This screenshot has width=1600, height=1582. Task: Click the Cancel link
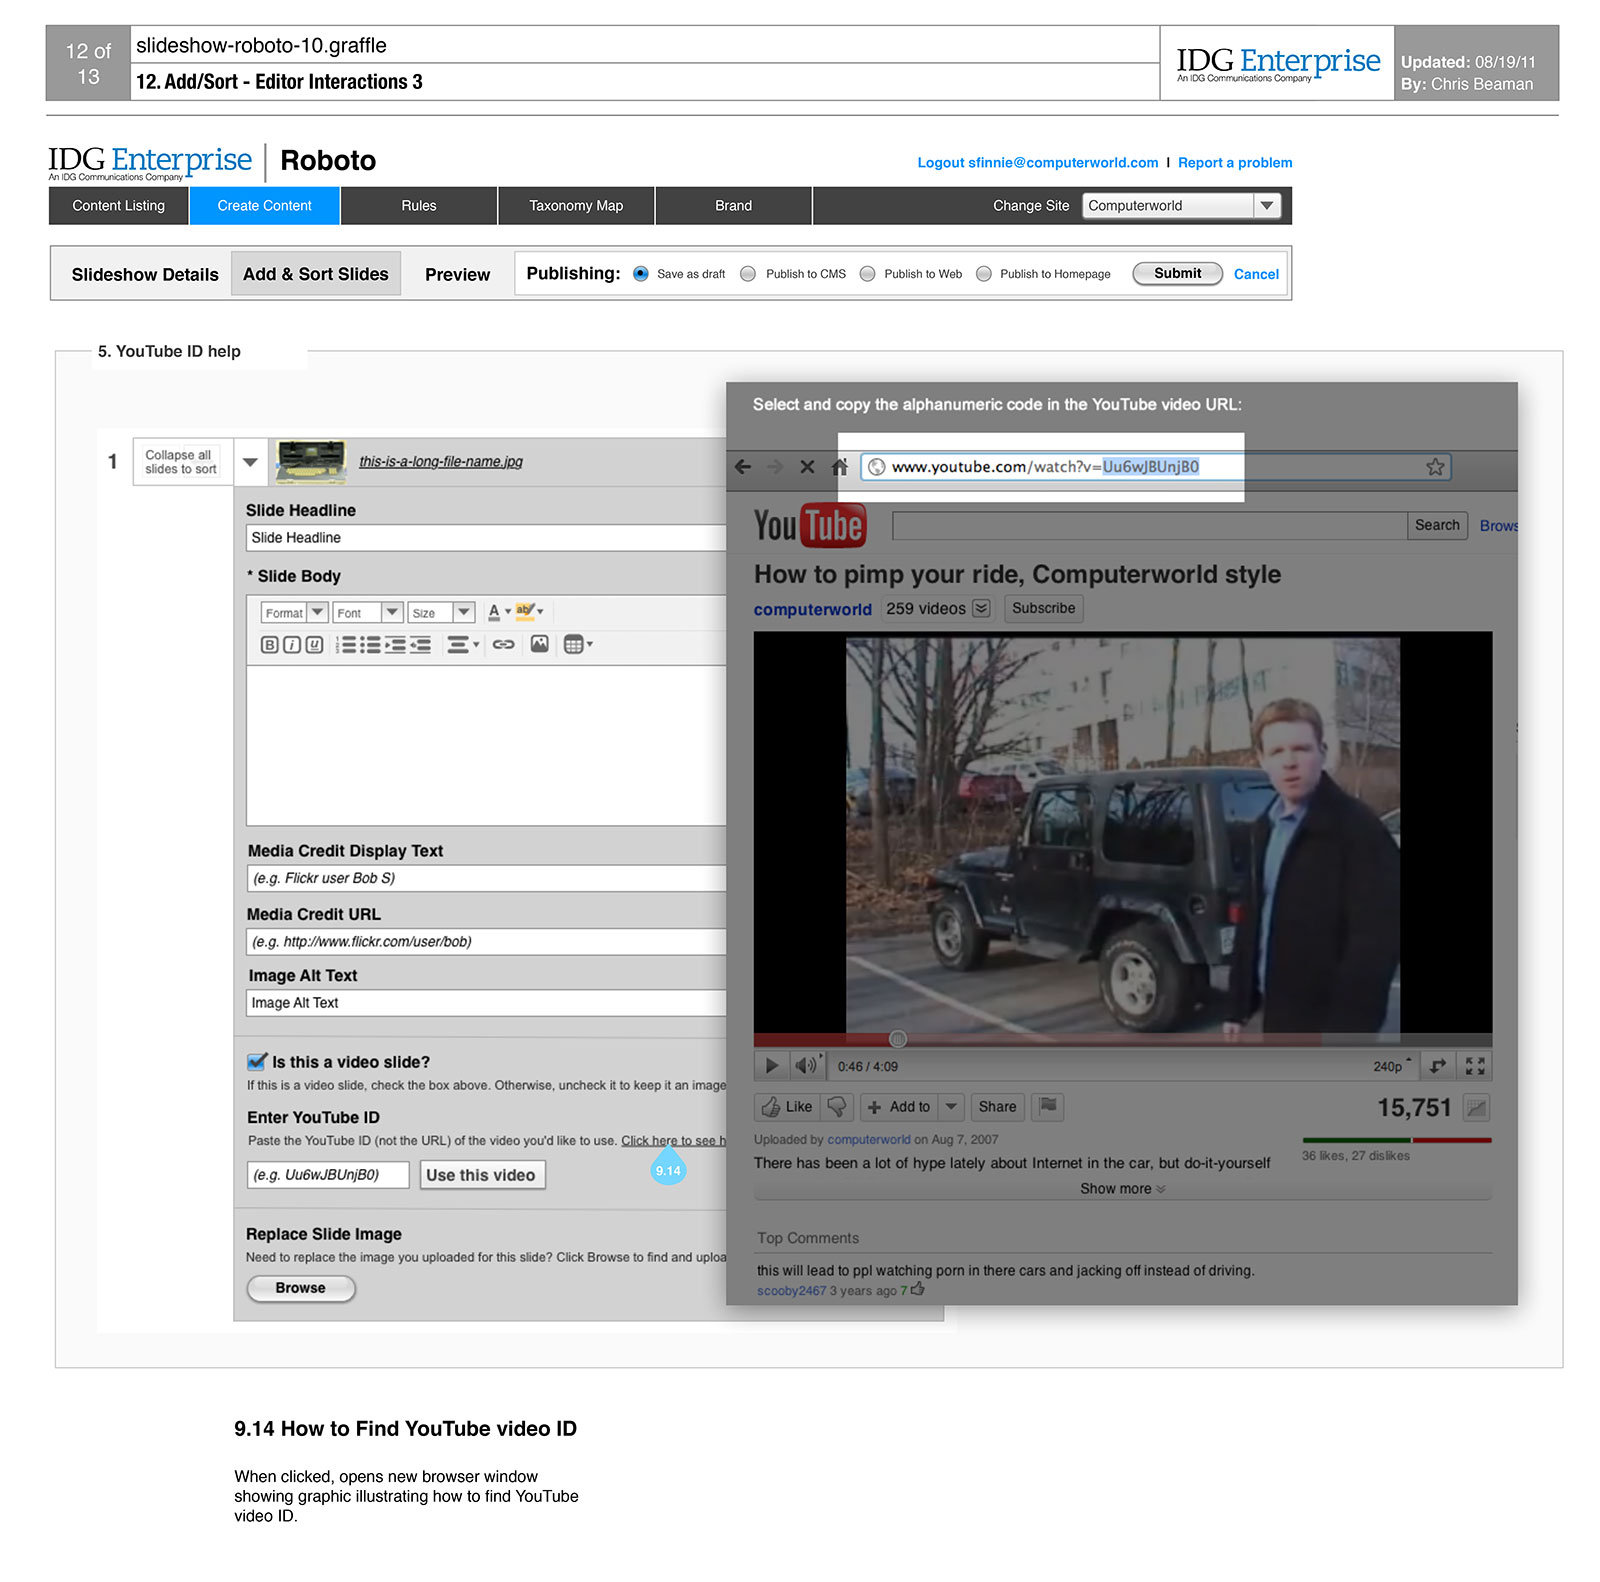point(1256,274)
